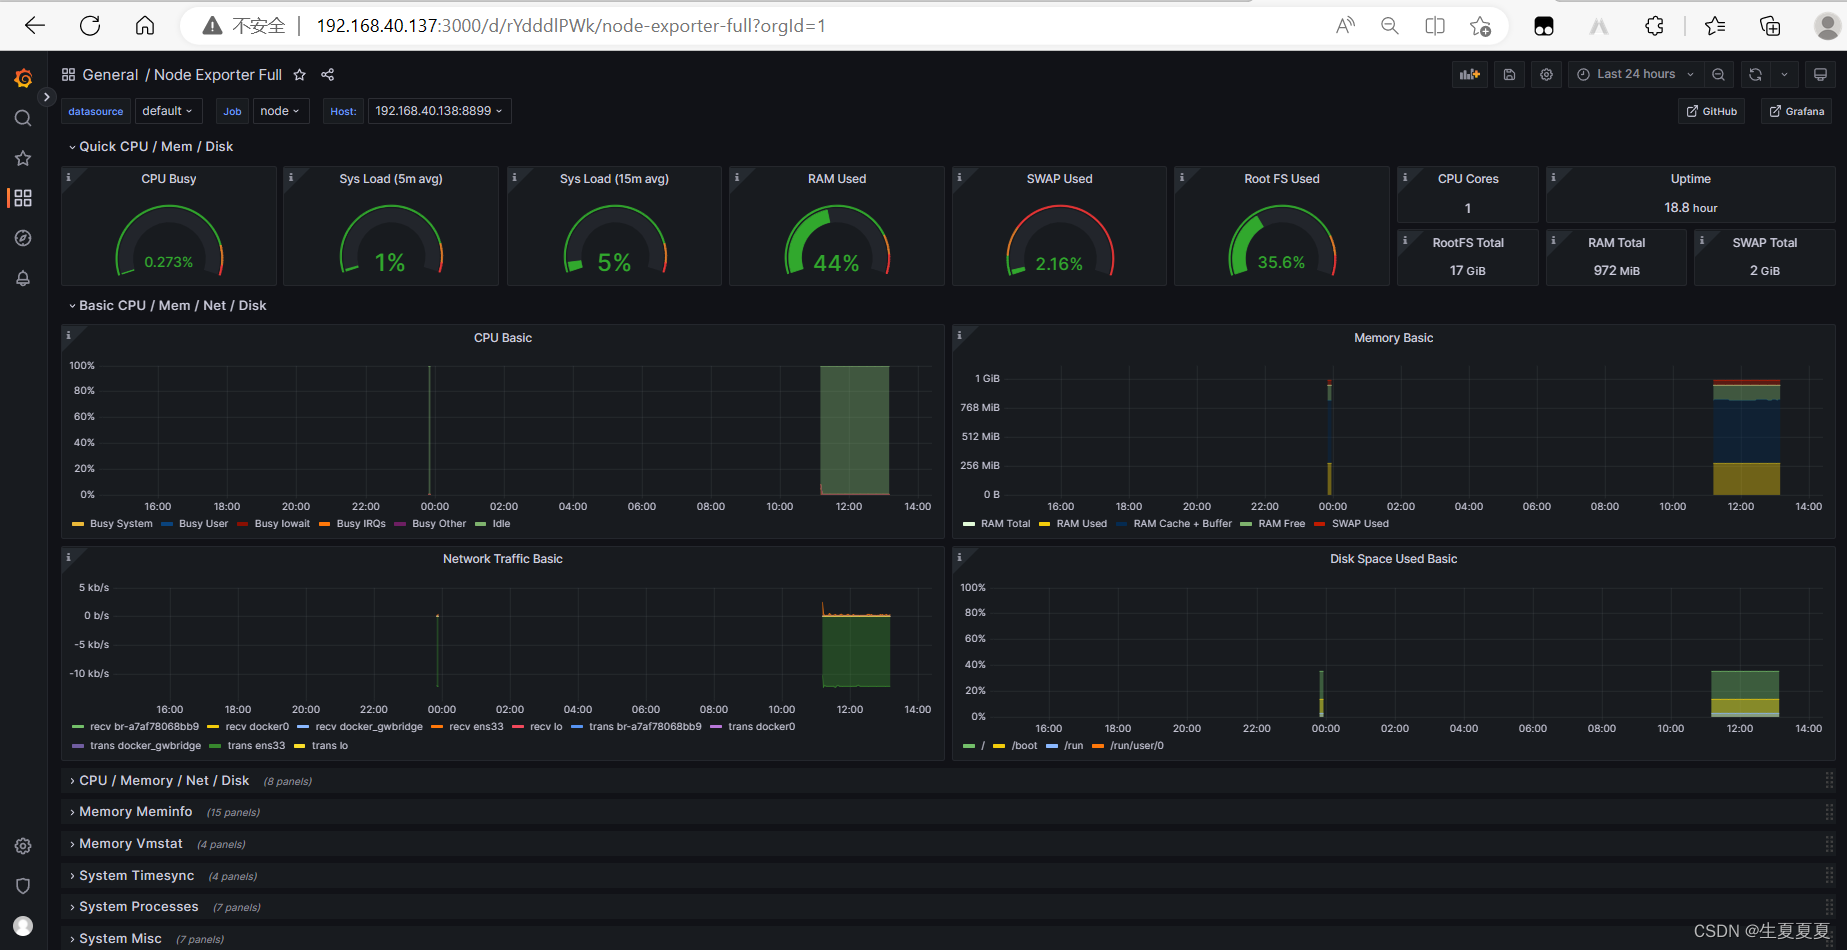Select the node Job variable
The height and width of the screenshot is (950, 1847).
[x=280, y=111]
